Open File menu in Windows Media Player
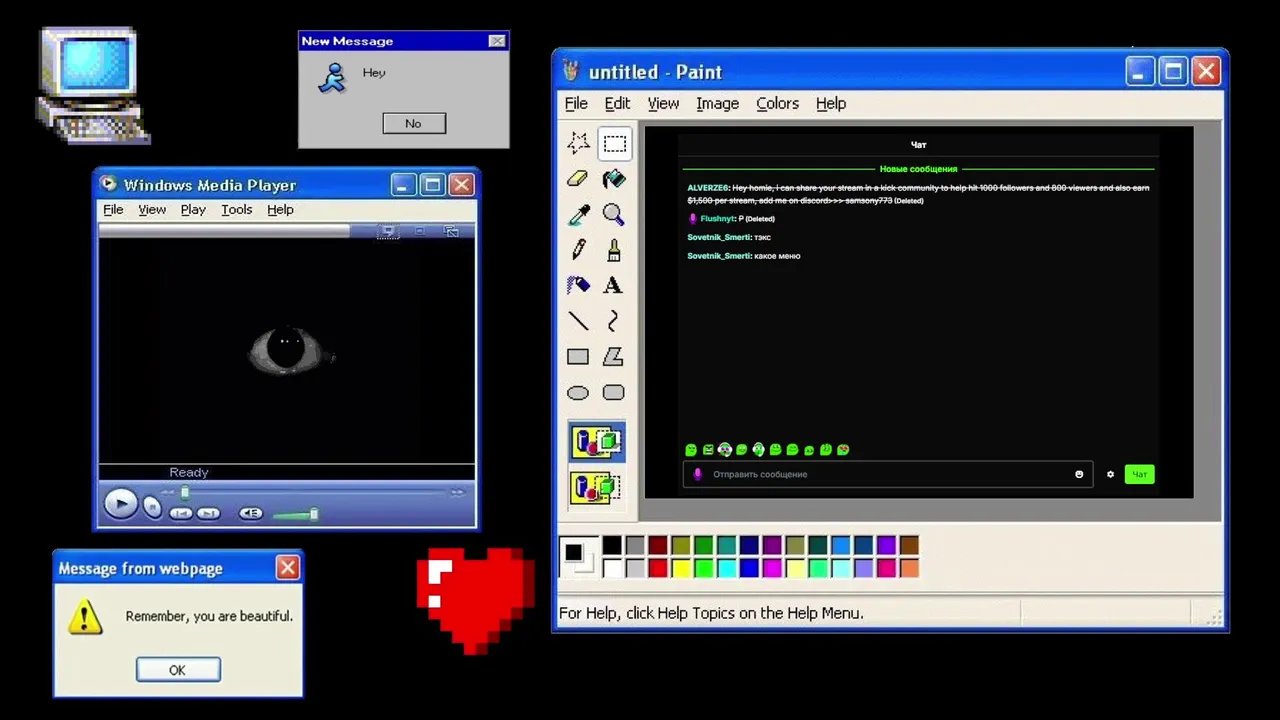The image size is (1280, 720). pos(113,209)
